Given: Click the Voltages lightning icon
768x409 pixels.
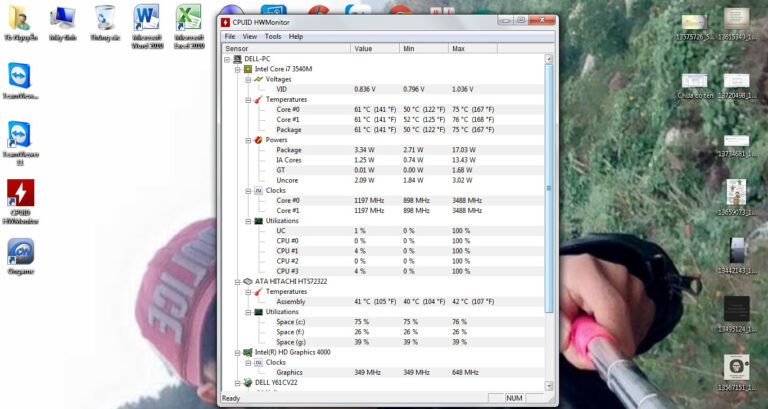Looking at the screenshot, I should (x=259, y=79).
